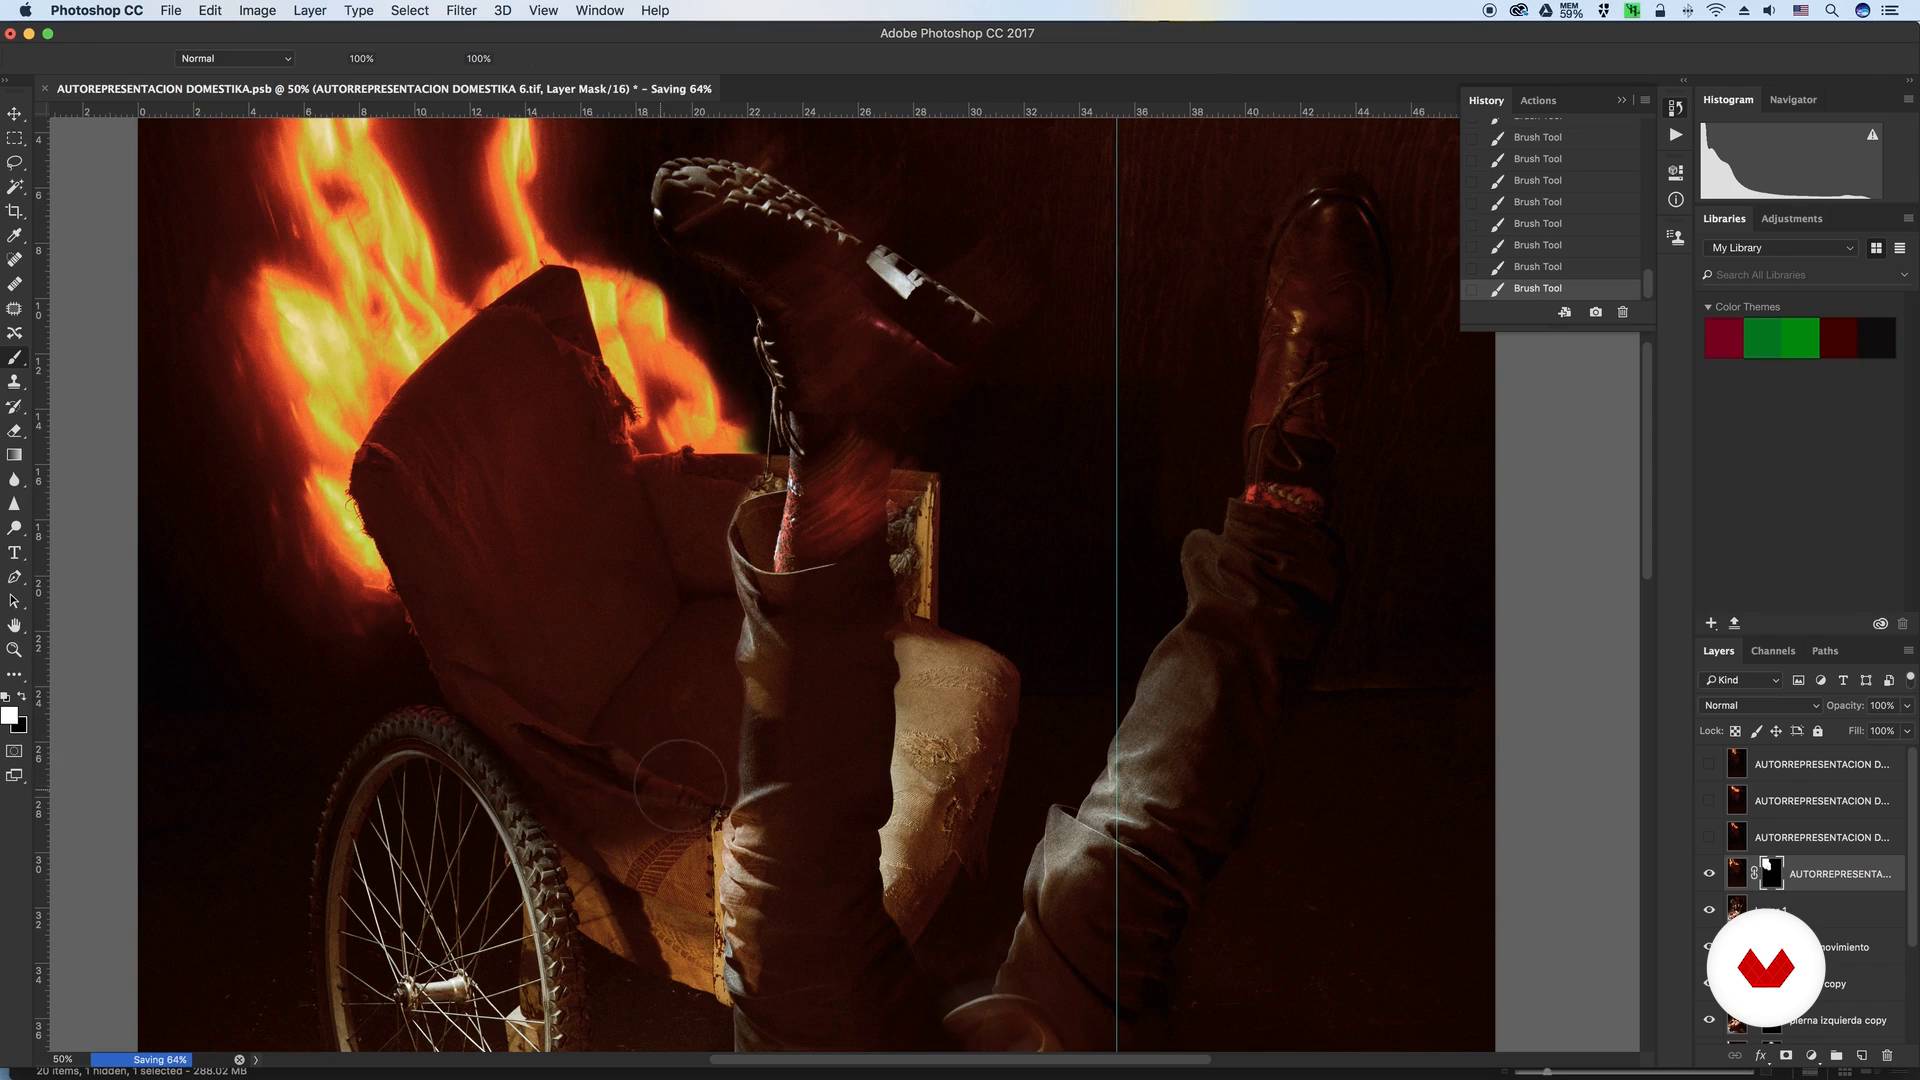The width and height of the screenshot is (1920, 1080).
Task: Open the My Library dropdown
Action: (1782, 248)
